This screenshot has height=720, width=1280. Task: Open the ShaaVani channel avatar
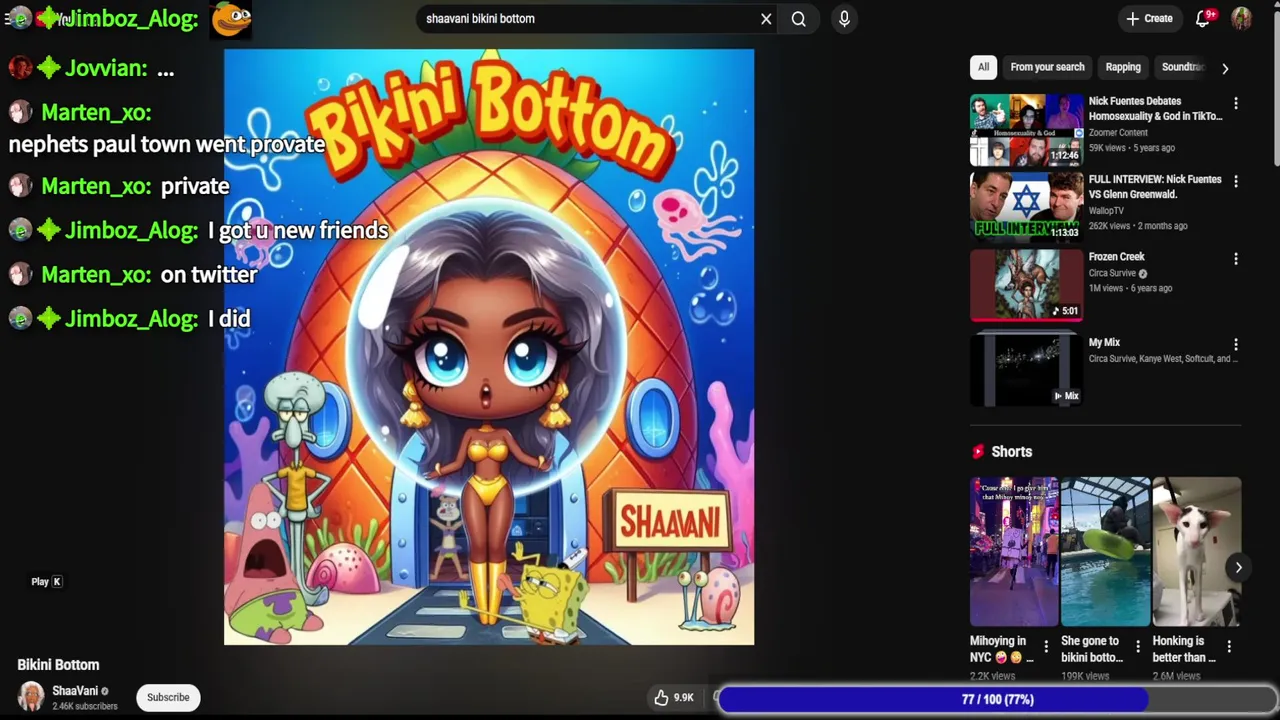[31, 697]
